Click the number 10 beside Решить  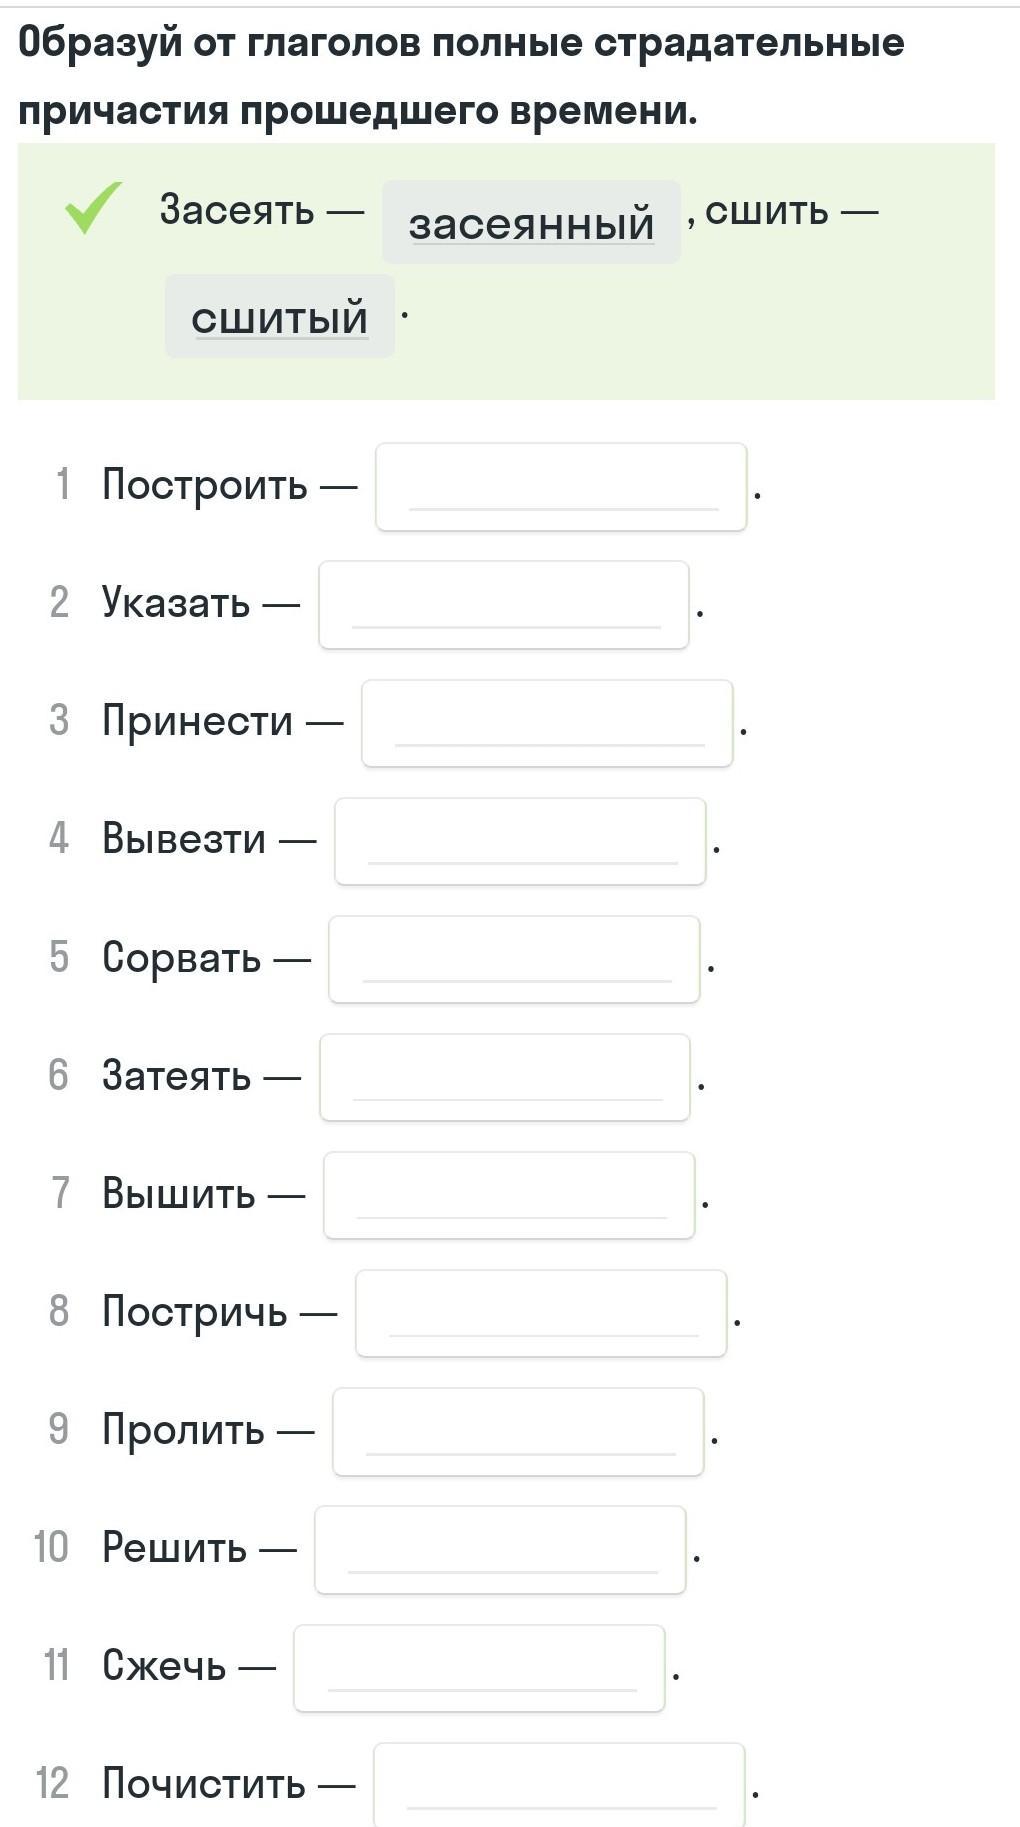[x=51, y=1547]
